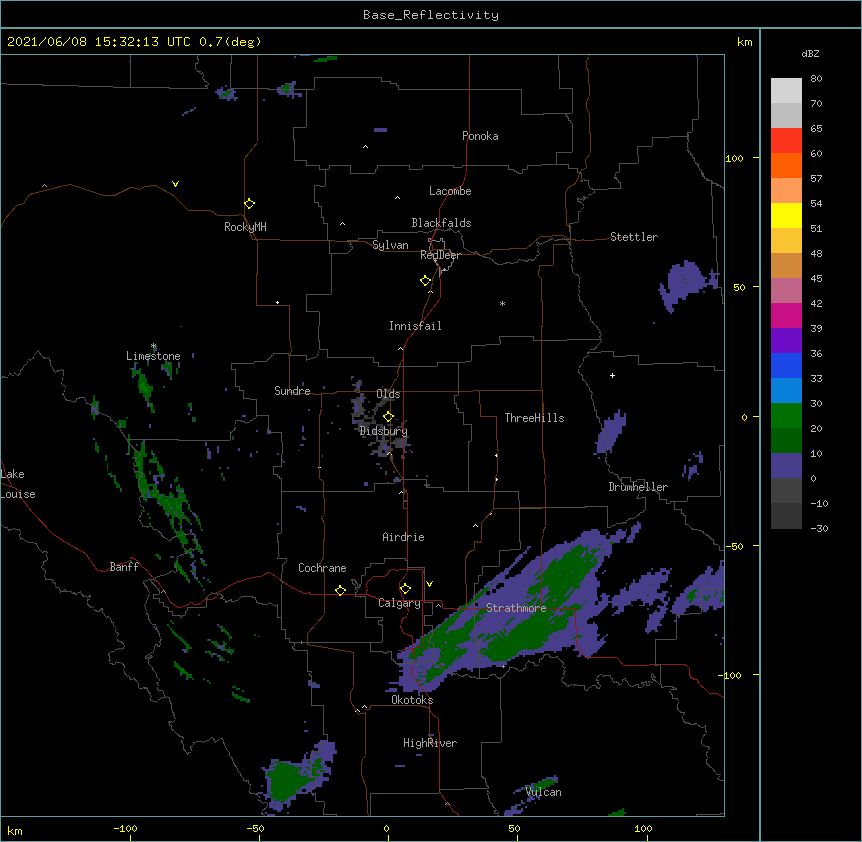
Task: Click the RockyMH label
Action: point(245,227)
